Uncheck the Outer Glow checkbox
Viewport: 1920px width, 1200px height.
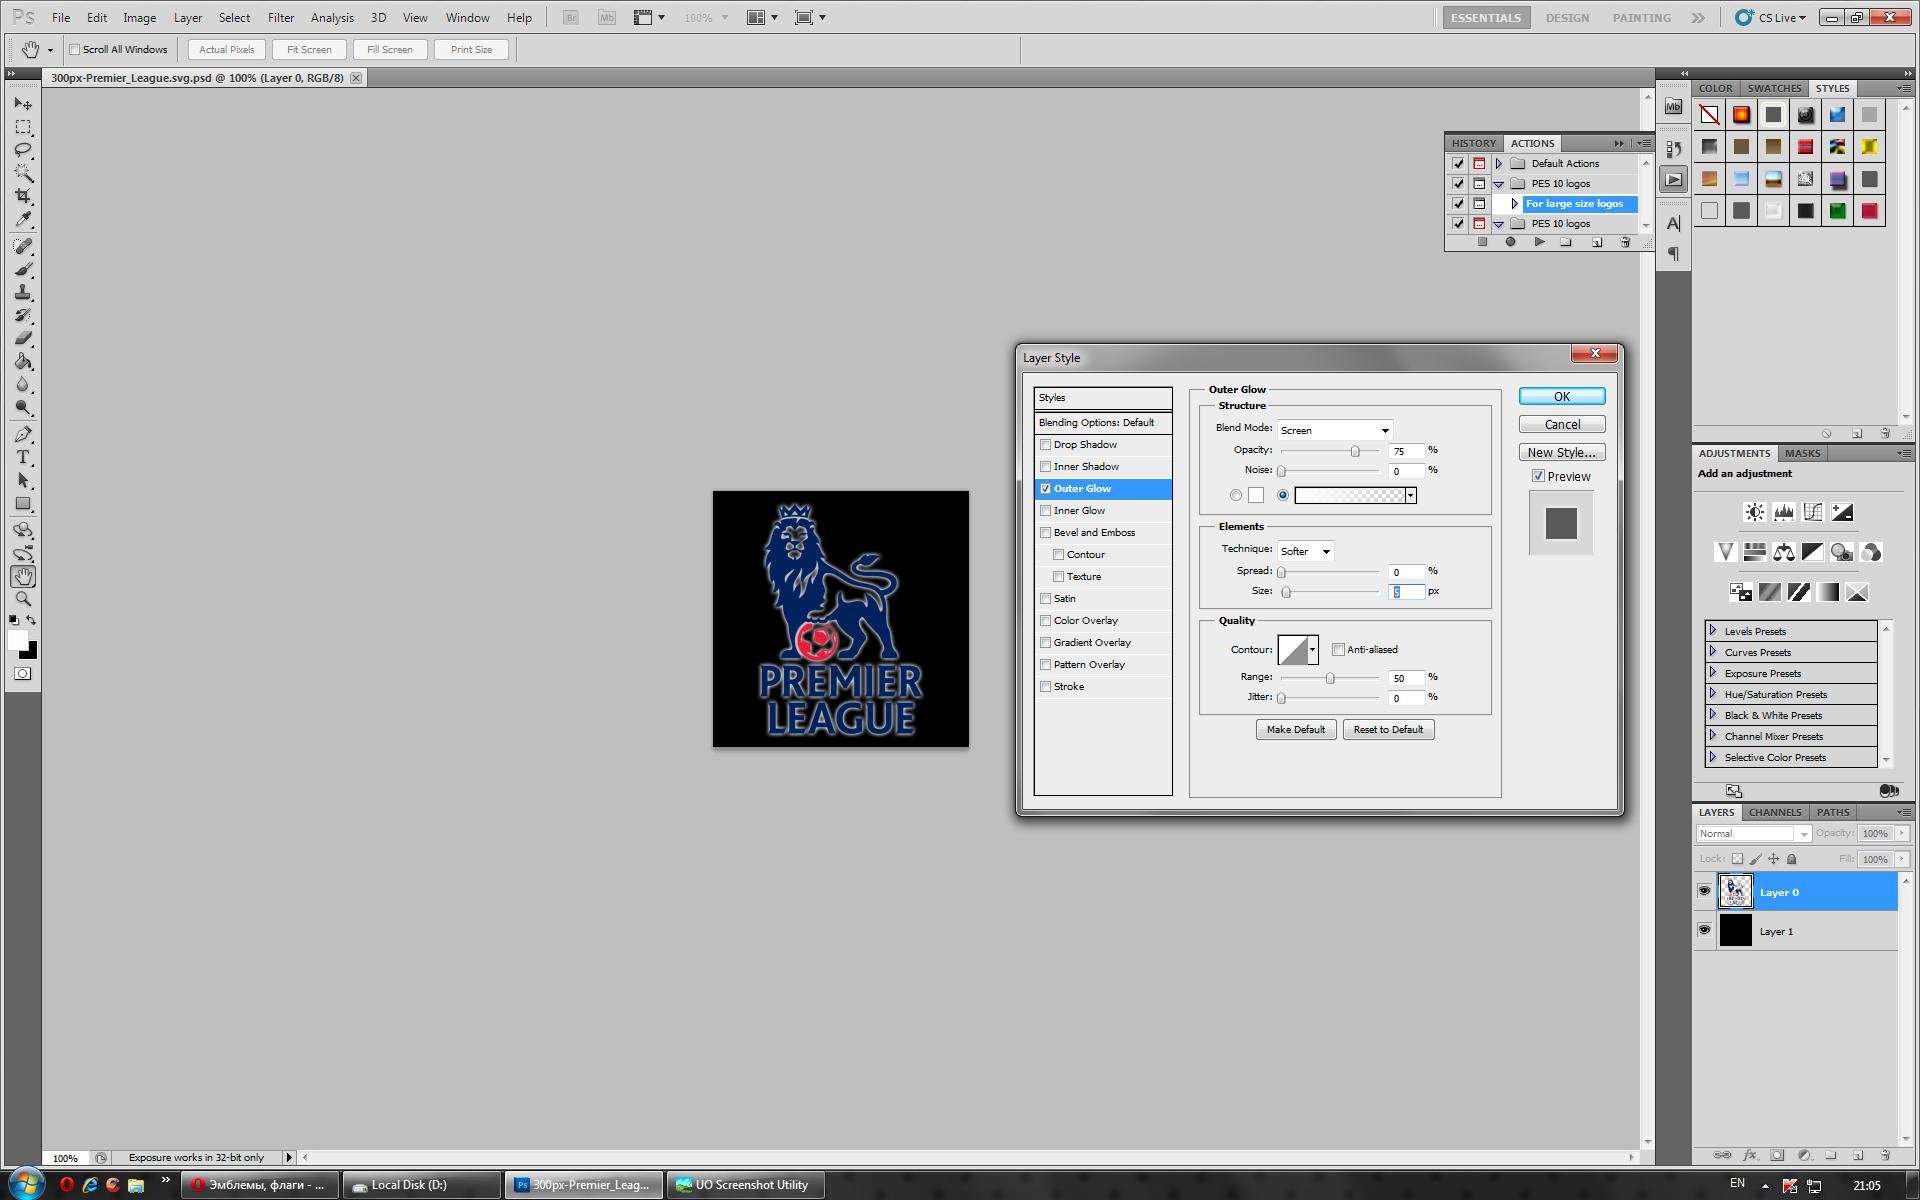coord(1045,489)
